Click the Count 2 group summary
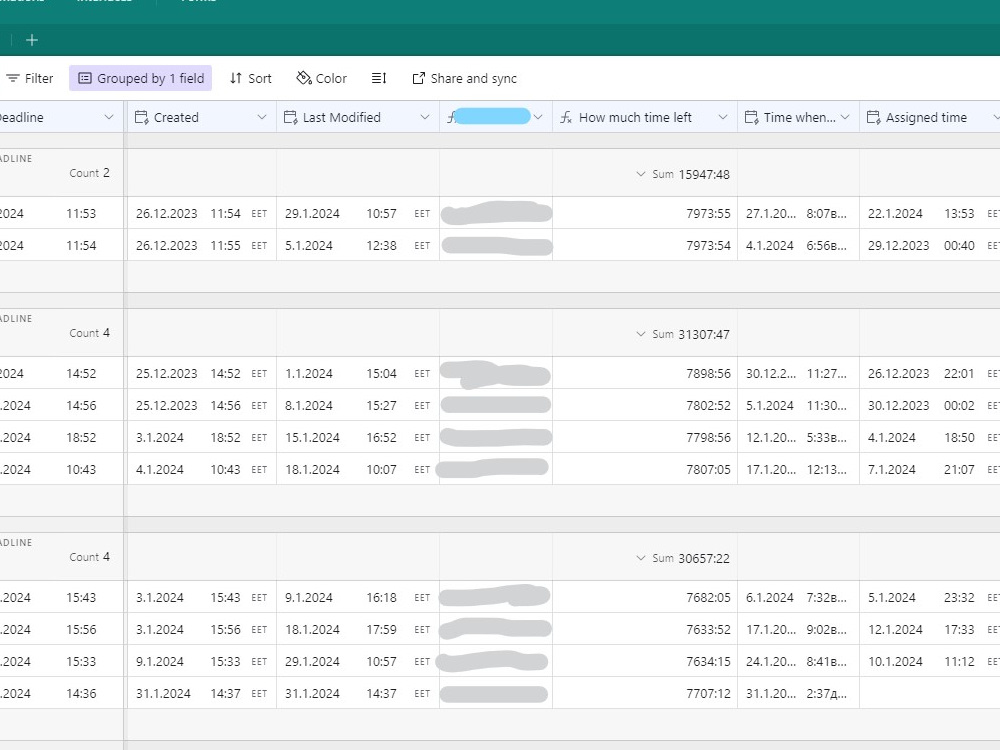This screenshot has width=1000, height=750. coord(89,173)
